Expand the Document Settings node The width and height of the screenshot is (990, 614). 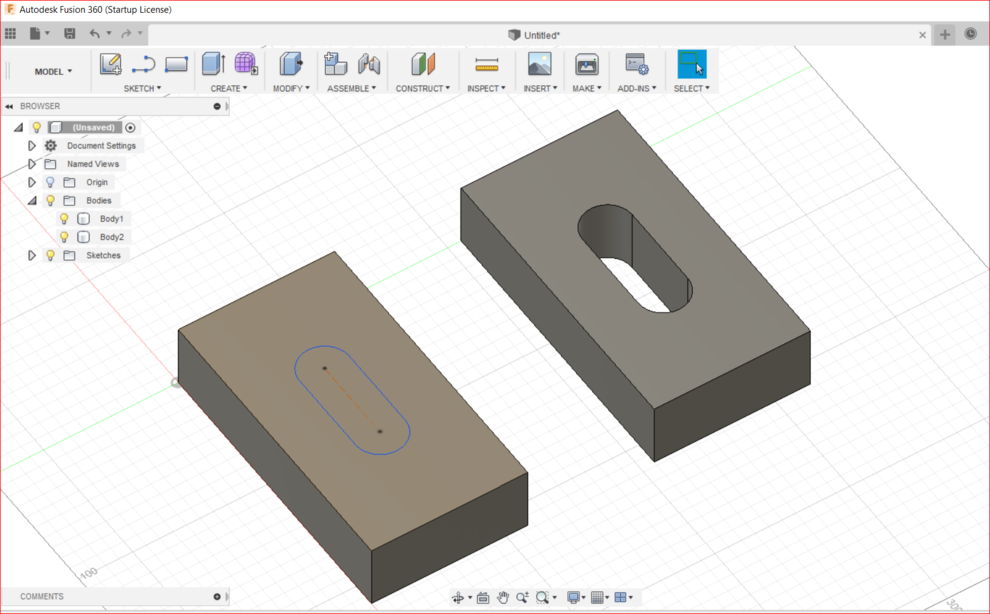pos(32,145)
